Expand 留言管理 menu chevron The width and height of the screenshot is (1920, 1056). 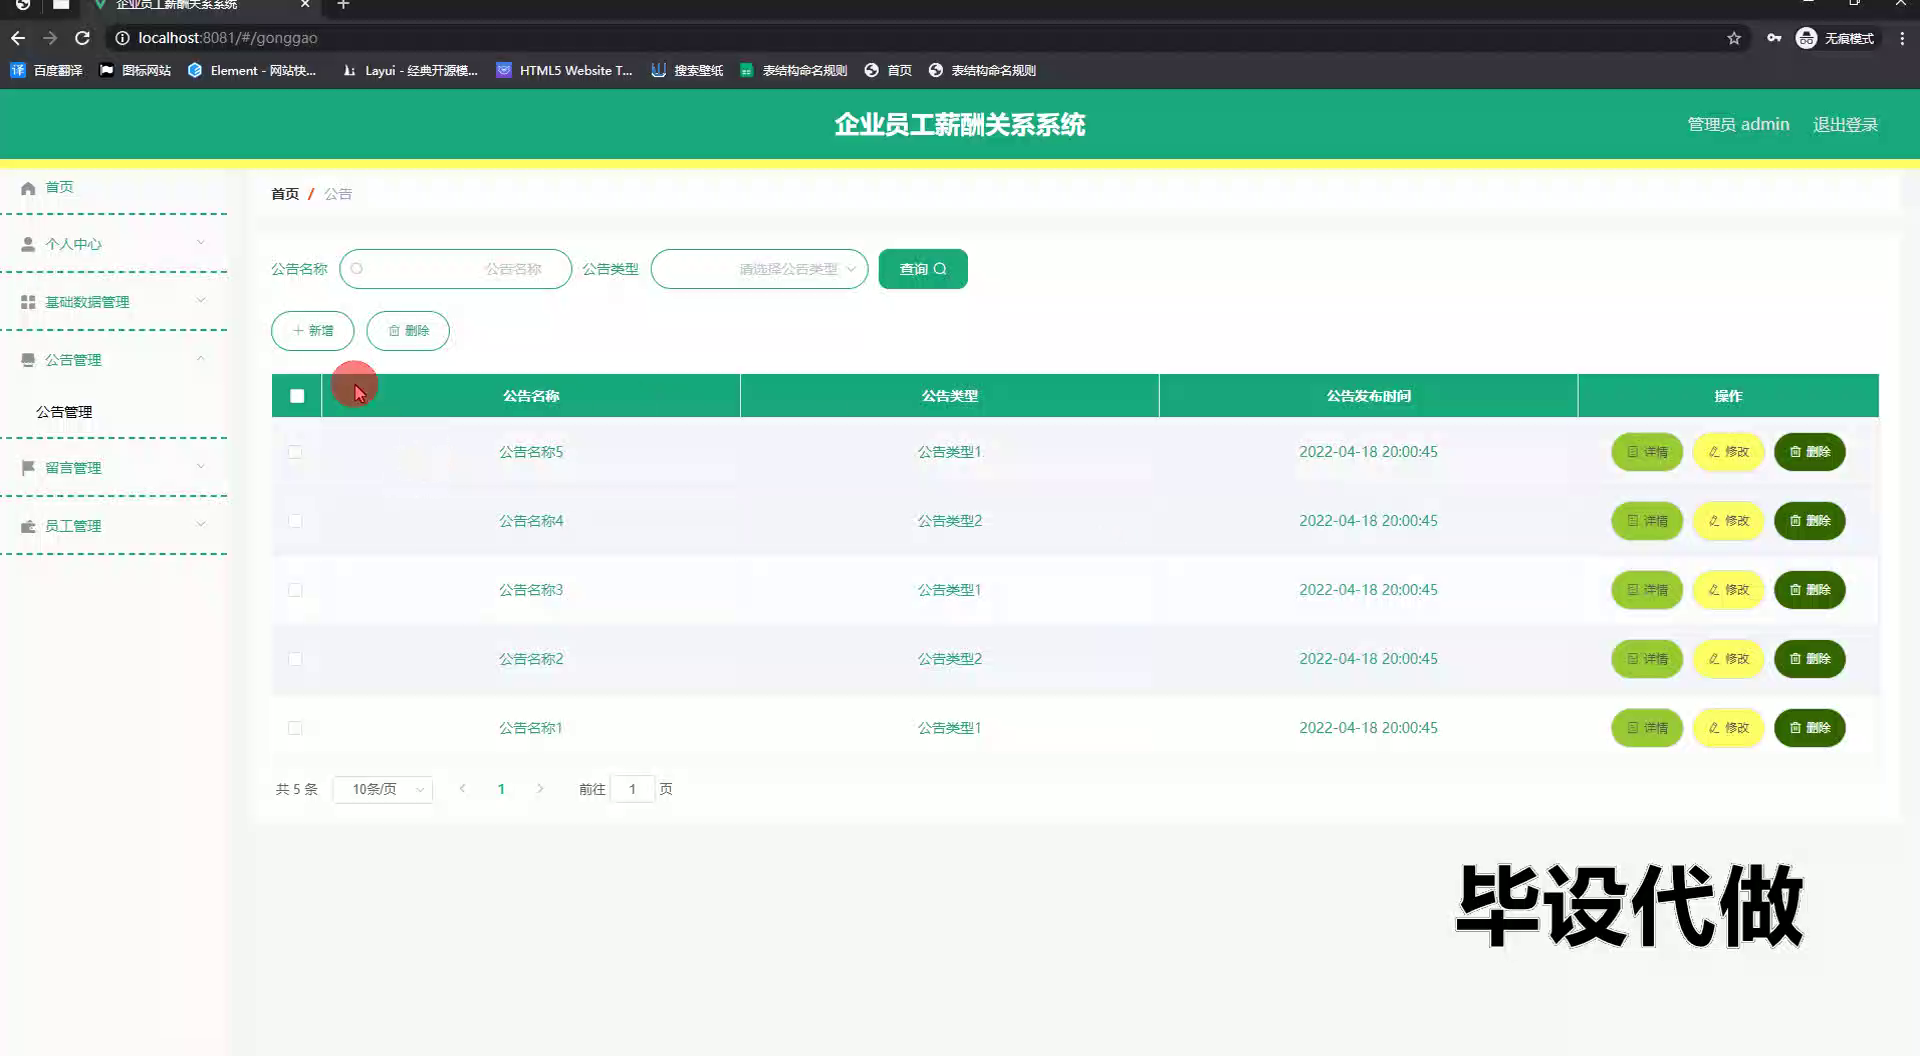(x=200, y=467)
